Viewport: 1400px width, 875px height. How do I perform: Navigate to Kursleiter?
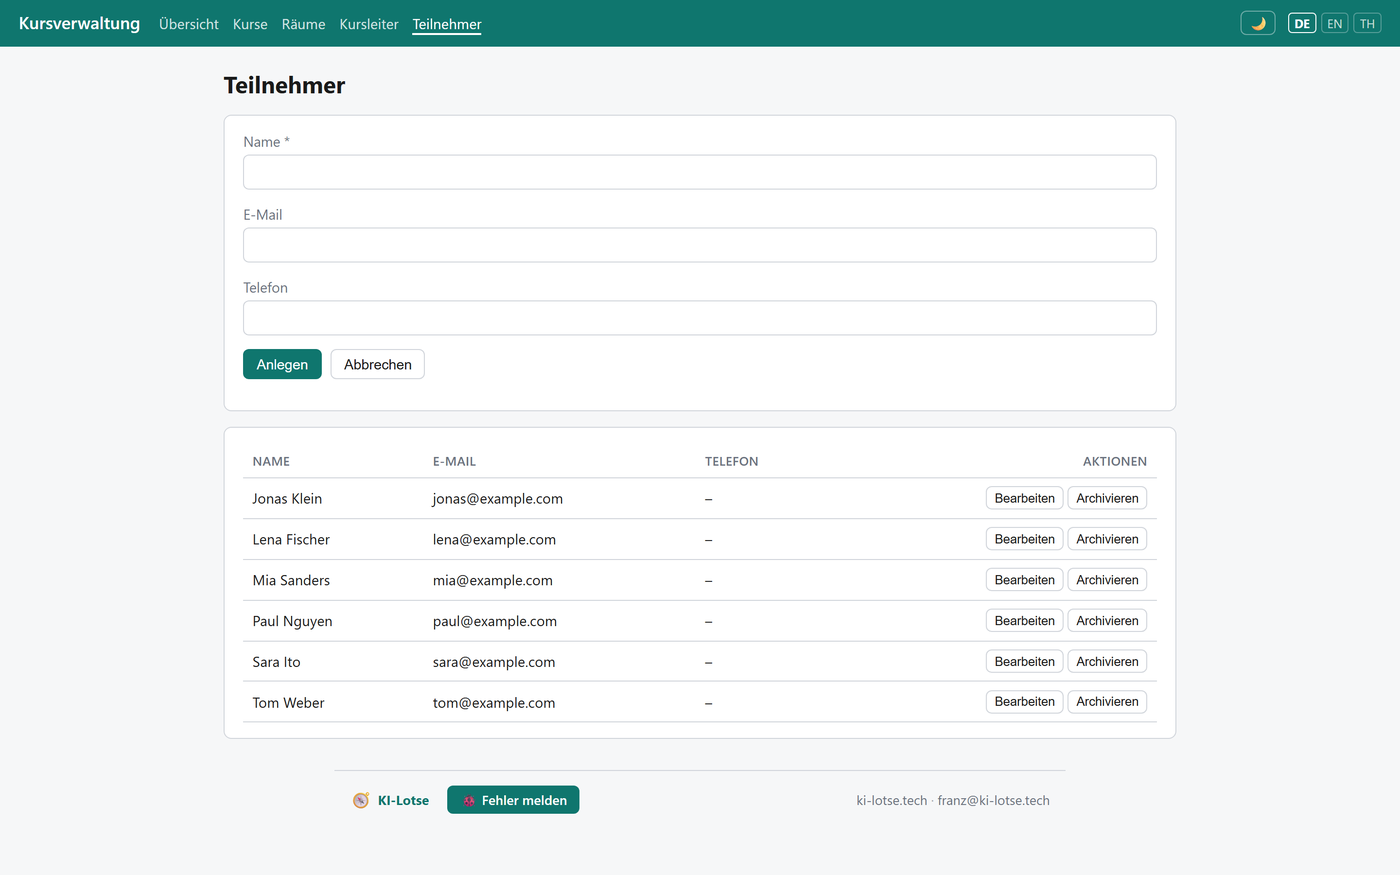pos(369,24)
